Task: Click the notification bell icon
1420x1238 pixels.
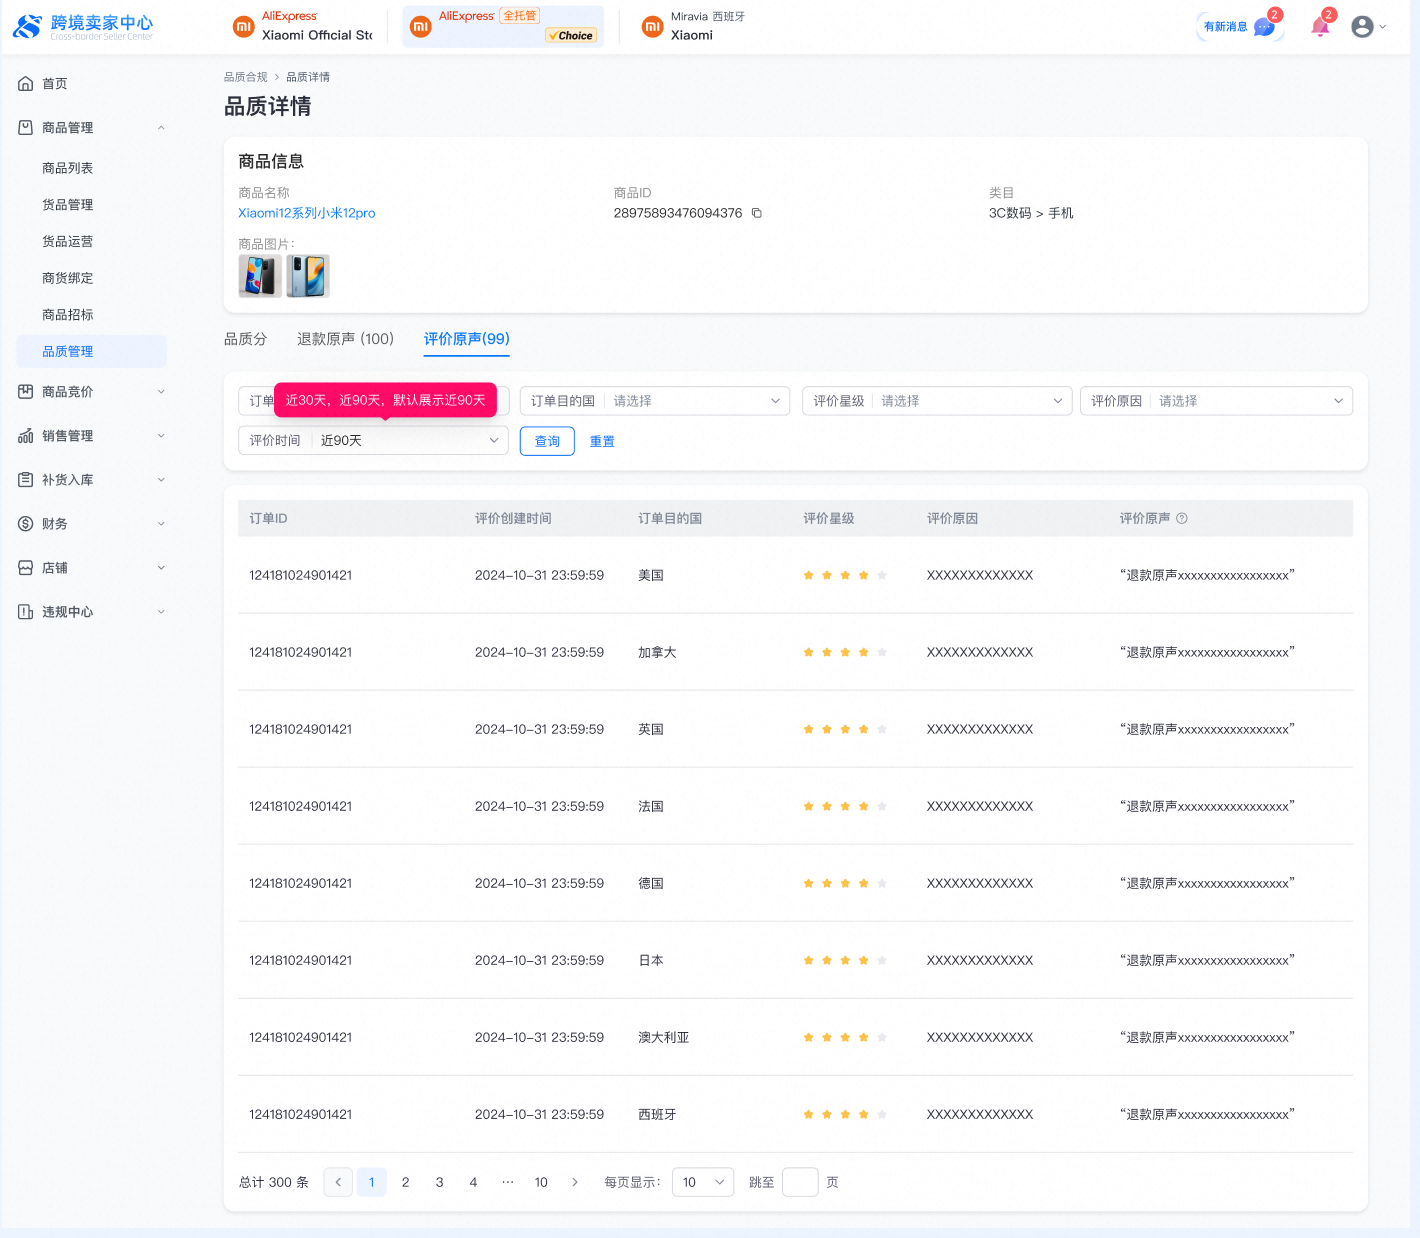Action: click(1320, 27)
